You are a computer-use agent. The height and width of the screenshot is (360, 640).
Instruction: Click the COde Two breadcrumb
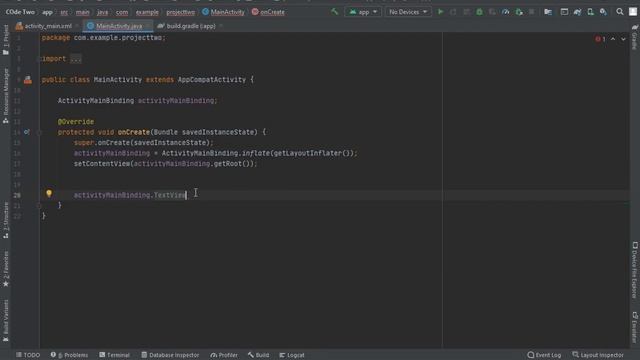tap(20, 12)
